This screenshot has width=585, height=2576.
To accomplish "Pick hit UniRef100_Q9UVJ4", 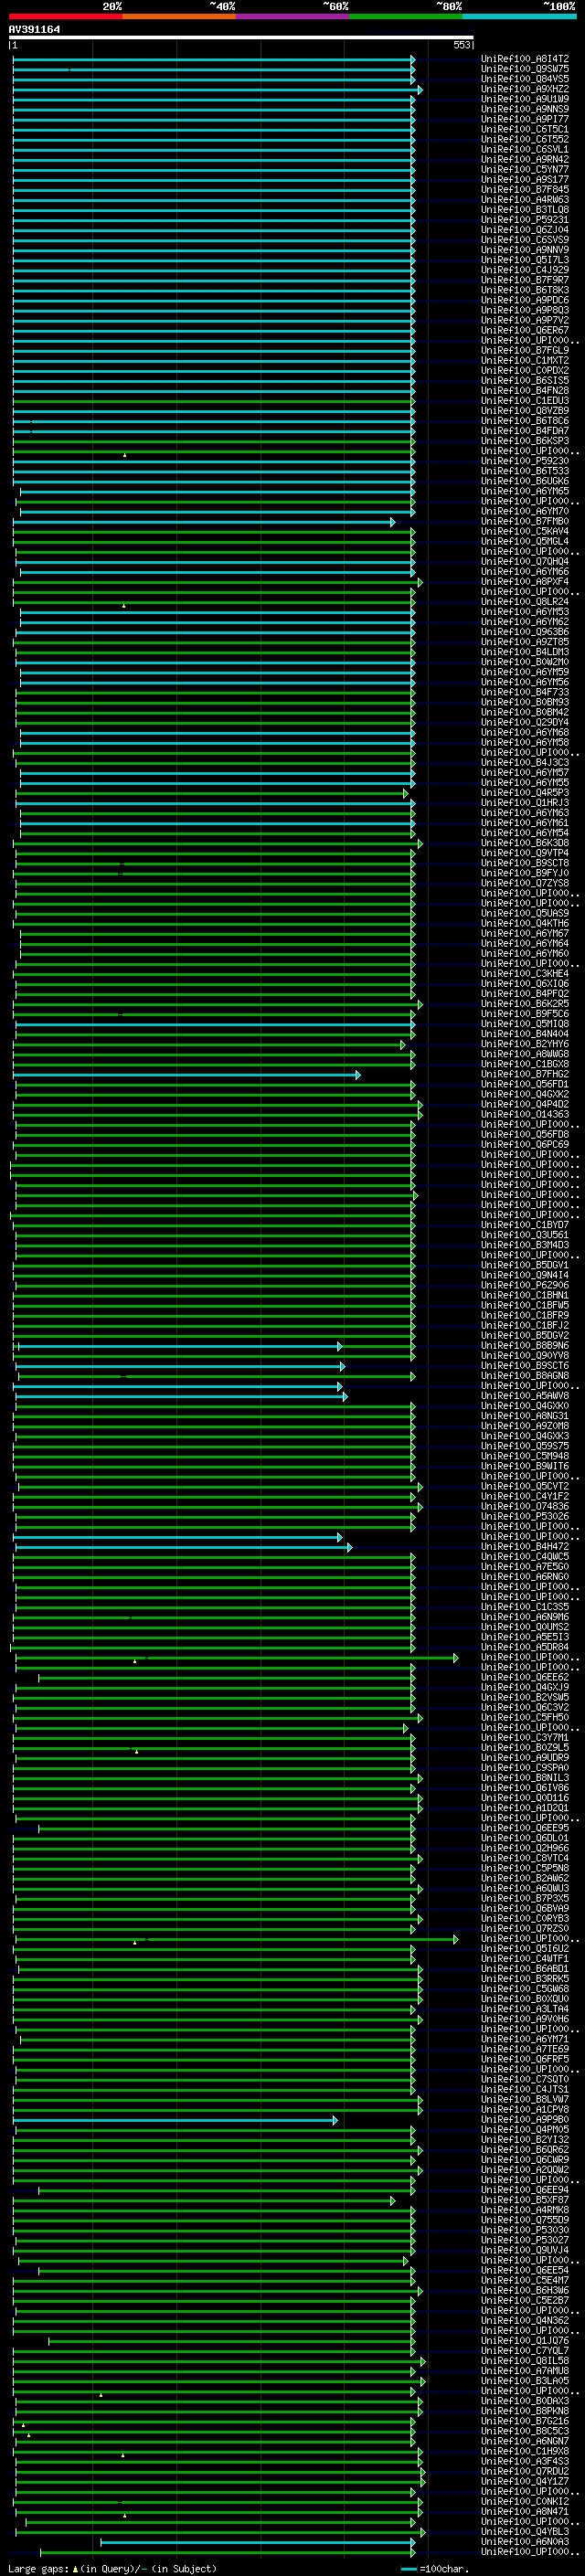I will point(525,2250).
